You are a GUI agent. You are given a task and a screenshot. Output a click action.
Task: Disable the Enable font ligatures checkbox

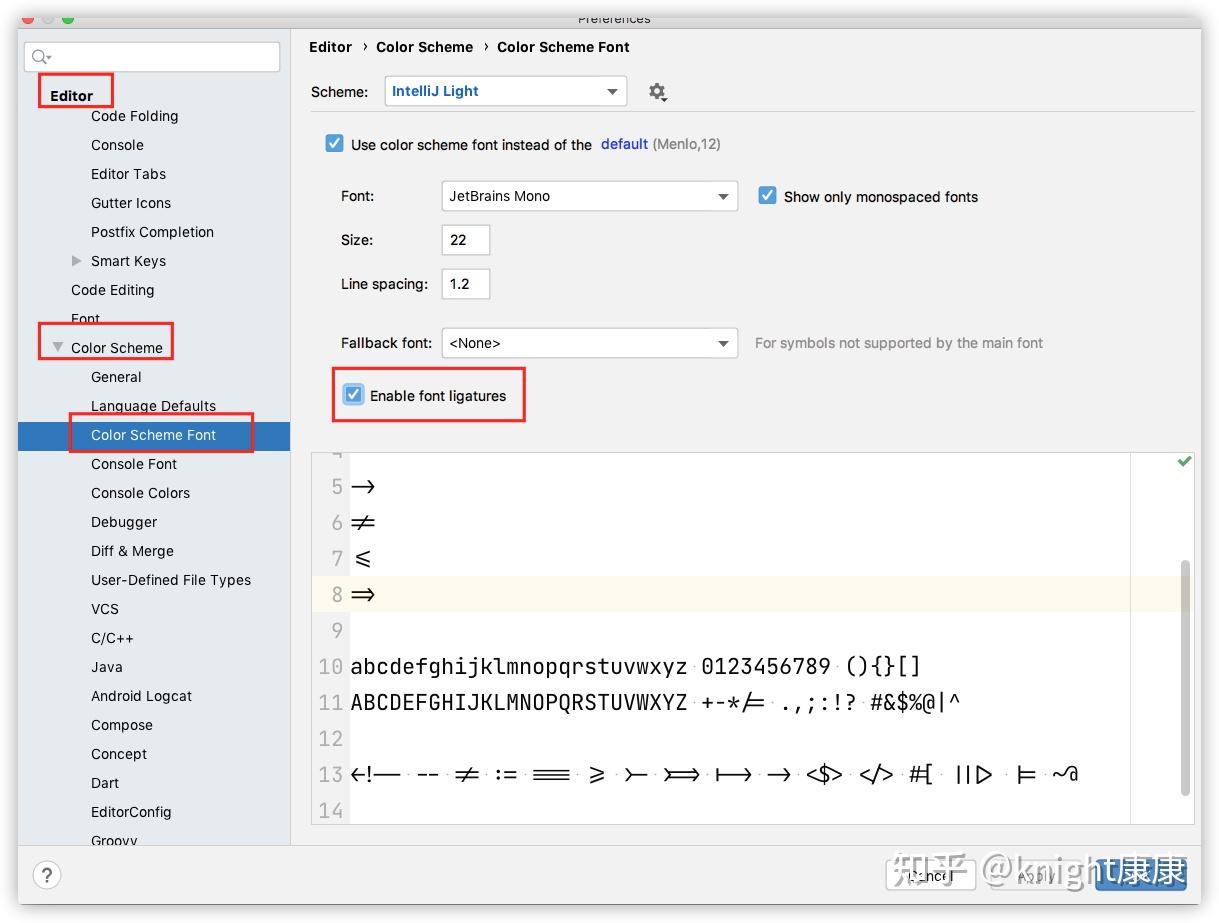tap(354, 395)
